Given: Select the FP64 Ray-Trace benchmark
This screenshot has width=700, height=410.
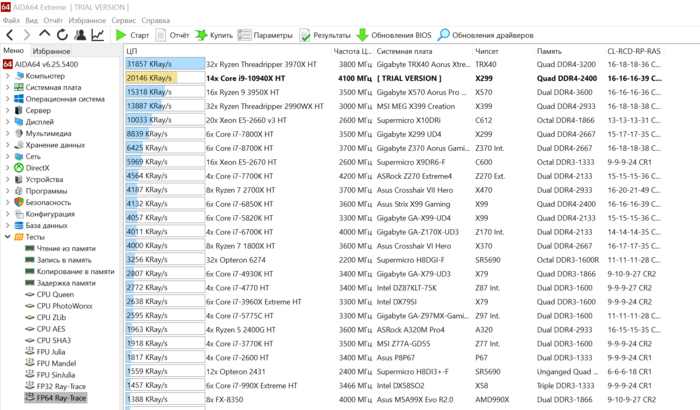Looking at the screenshot, I should 56,397.
